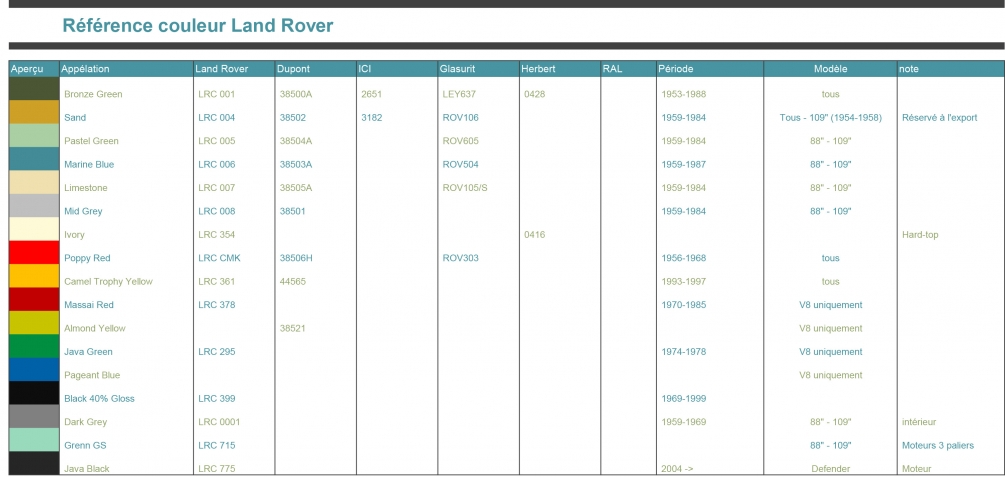Select the Limestone color swatch
The height and width of the screenshot is (477, 1005).
click(34, 182)
